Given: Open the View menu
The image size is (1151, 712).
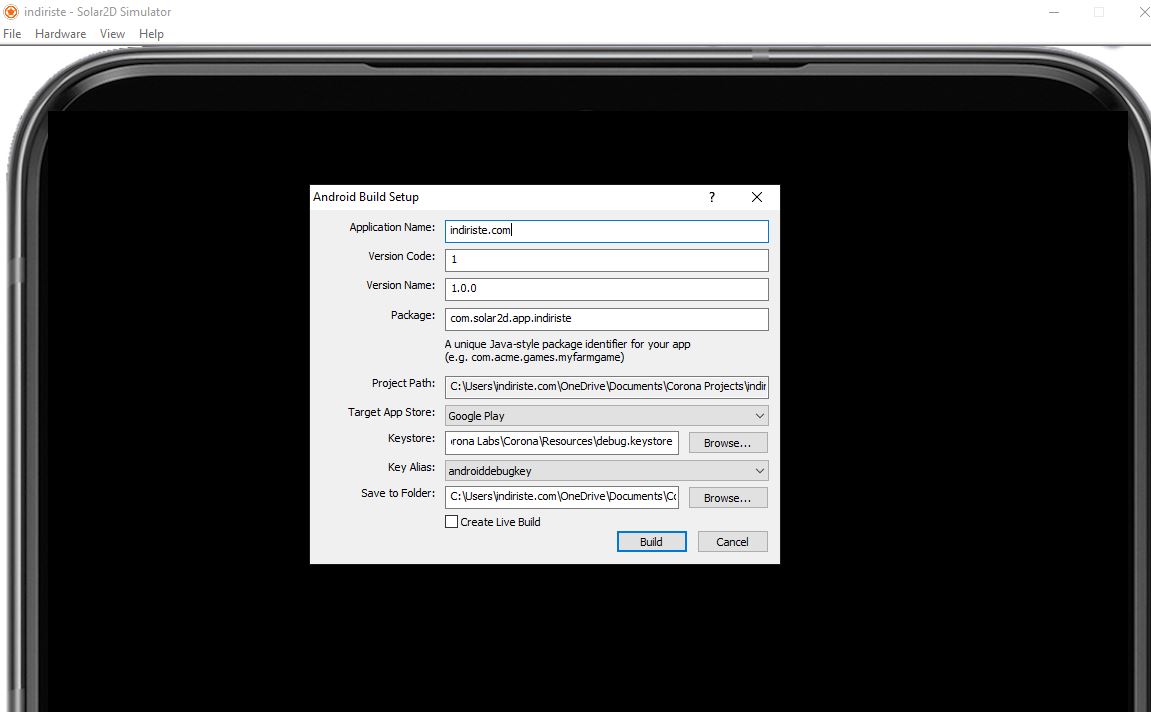Looking at the screenshot, I should [x=112, y=34].
